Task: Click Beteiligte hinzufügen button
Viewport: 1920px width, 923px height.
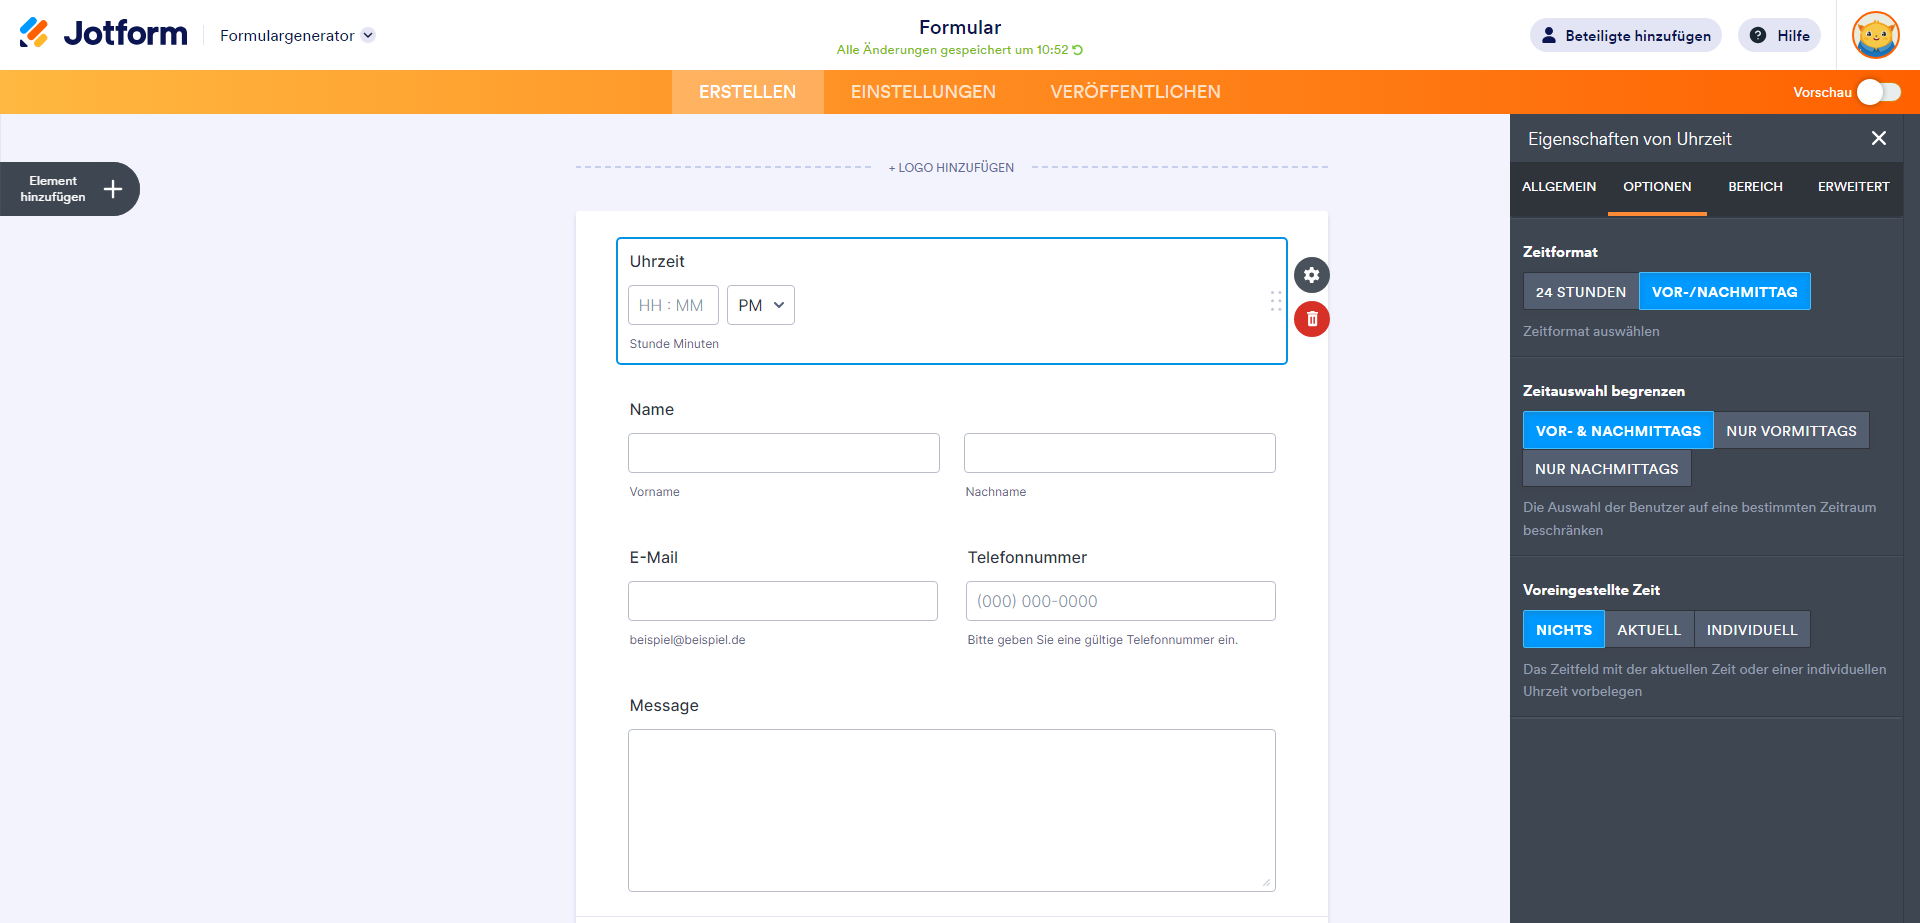Action: coord(1625,36)
